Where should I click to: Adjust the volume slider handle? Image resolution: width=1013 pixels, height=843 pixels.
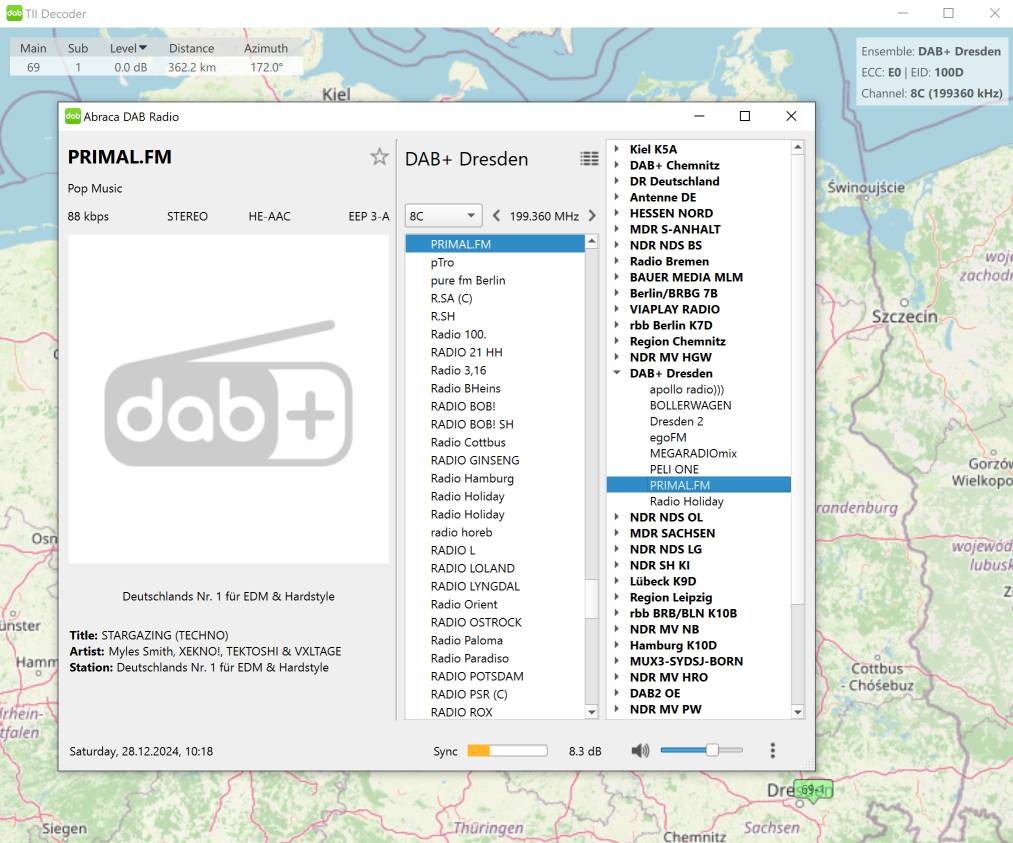(712, 750)
